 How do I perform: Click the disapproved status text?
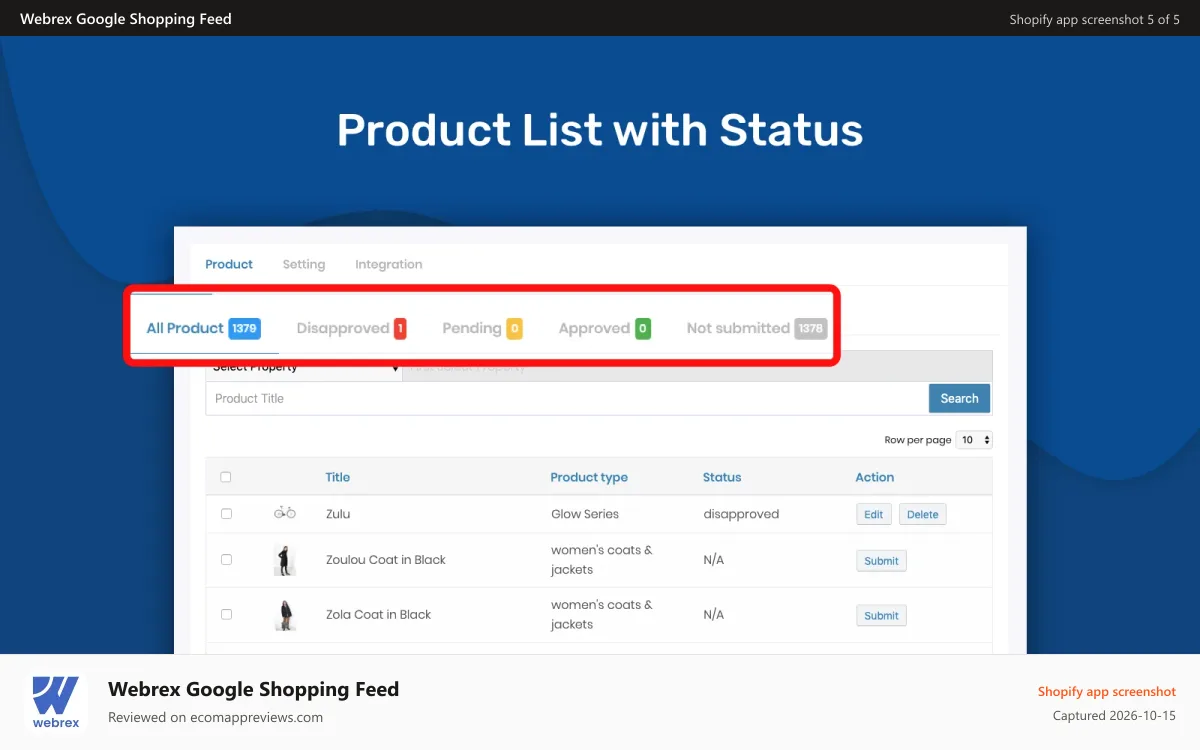[x=741, y=514]
